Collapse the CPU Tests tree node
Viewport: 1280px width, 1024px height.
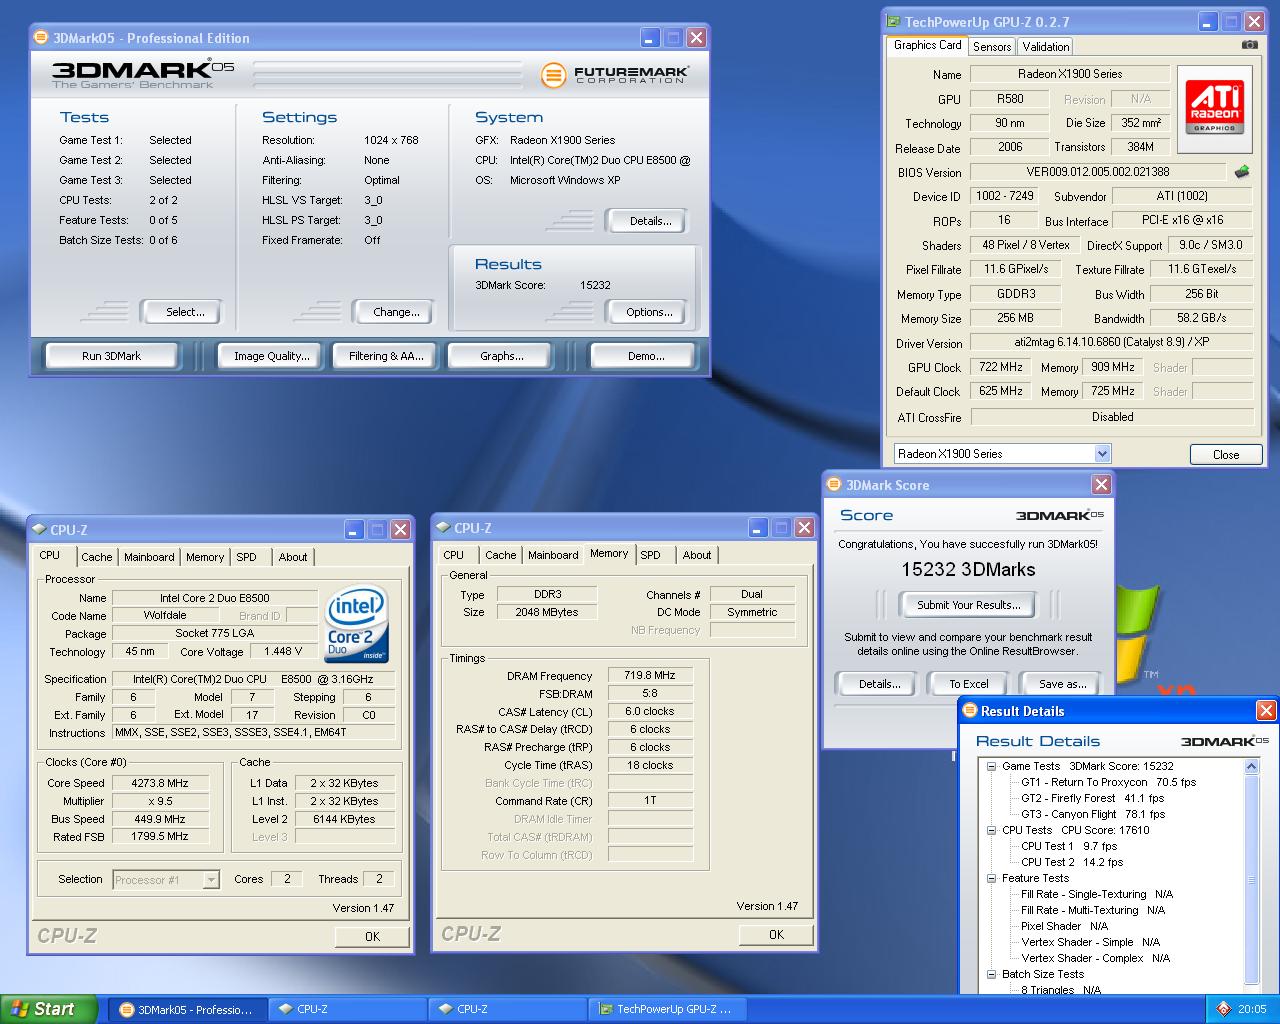pos(991,830)
